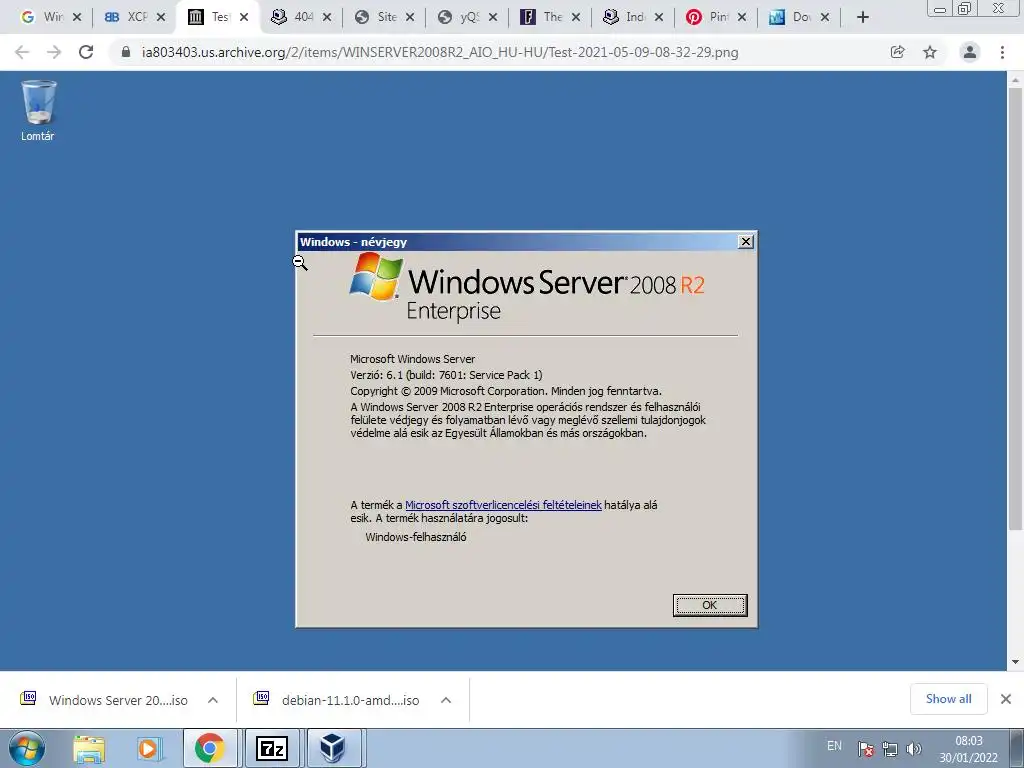Image resolution: width=1024 pixels, height=768 pixels.
Task: Expand options for debian iso download
Action: tap(446, 700)
